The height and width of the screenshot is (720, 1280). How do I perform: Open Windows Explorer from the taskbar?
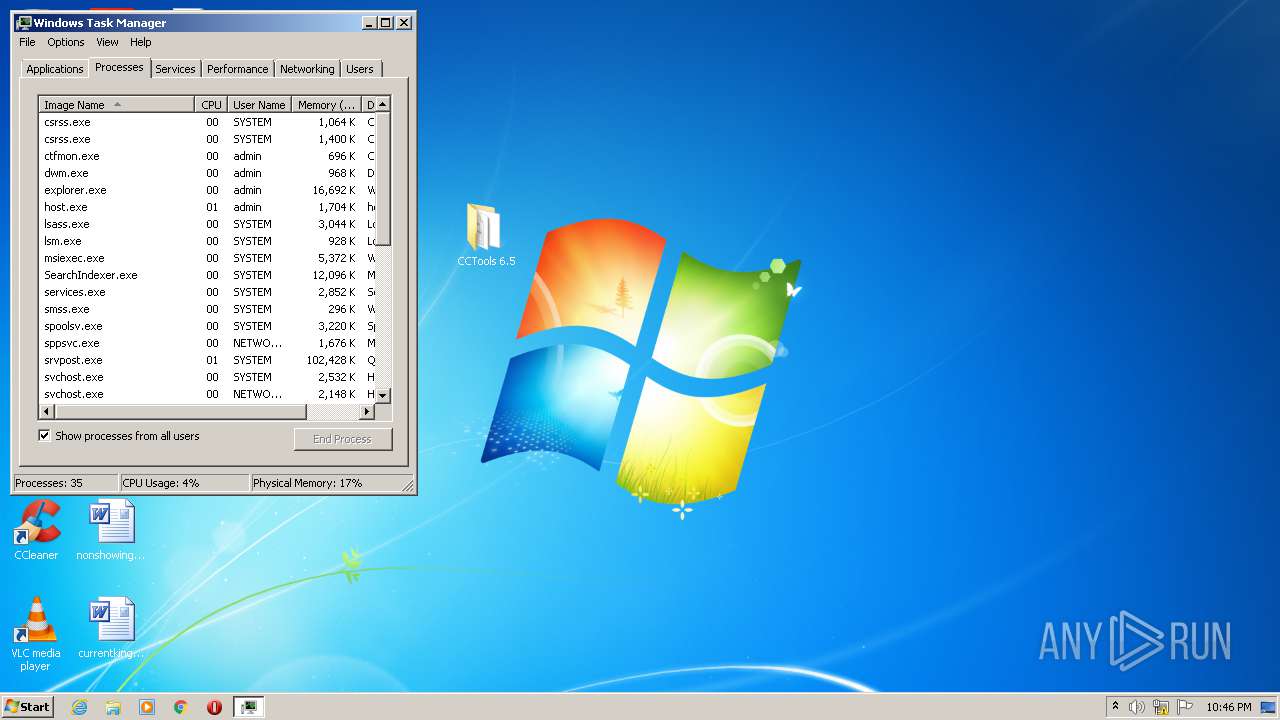(x=113, y=707)
